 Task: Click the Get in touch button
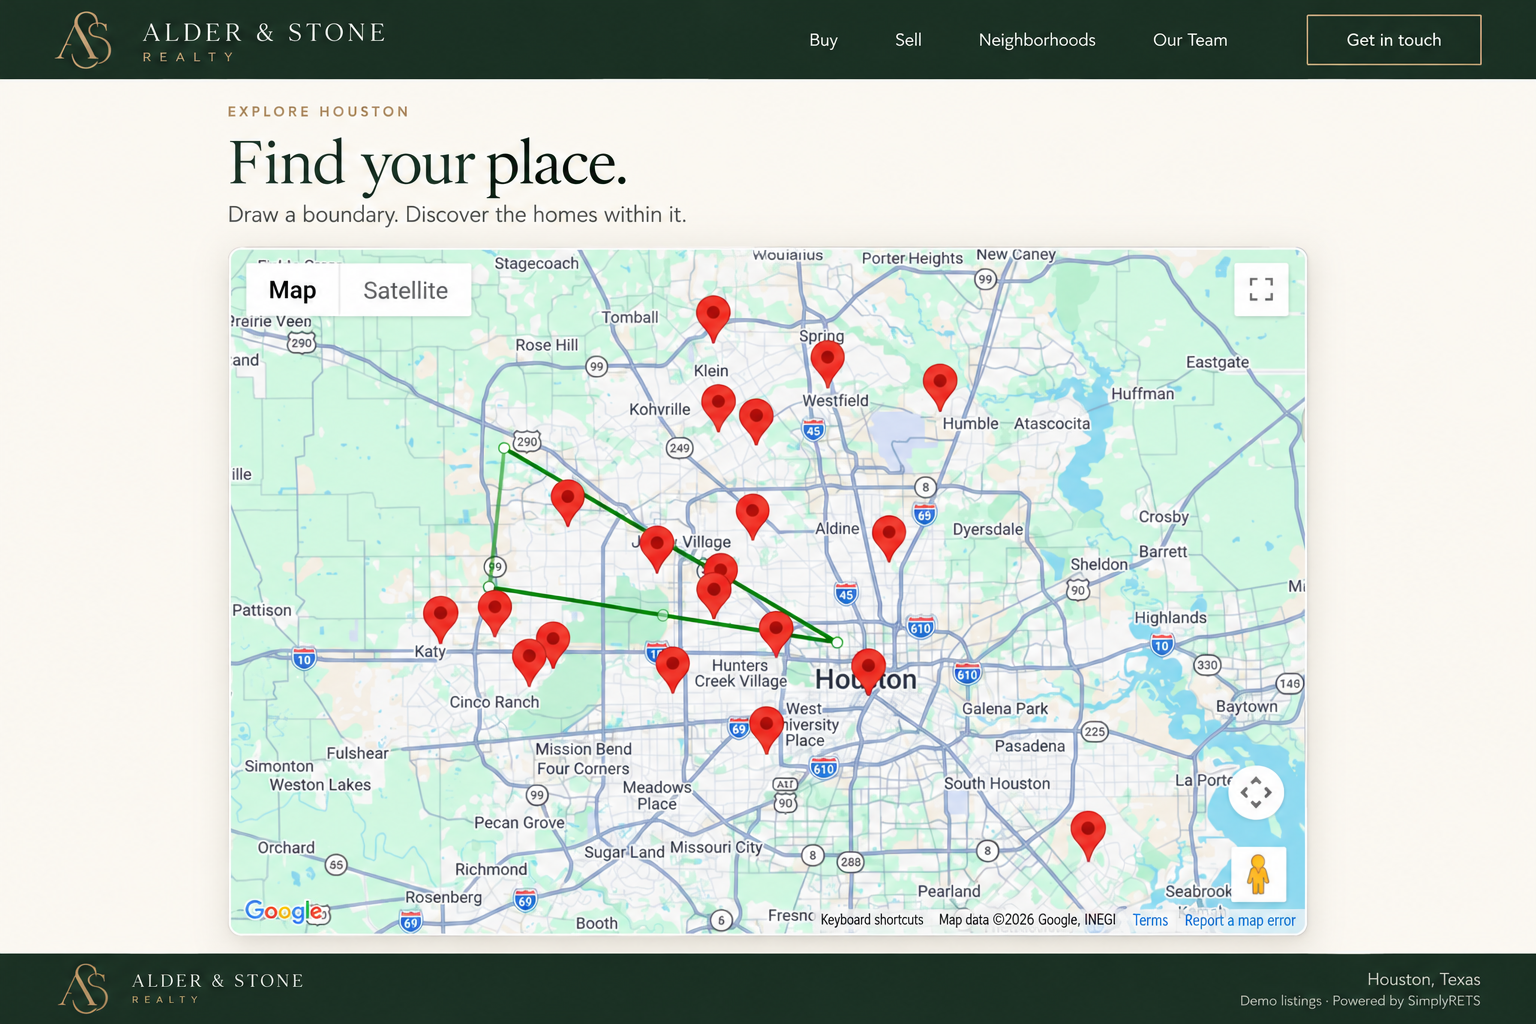click(x=1394, y=40)
